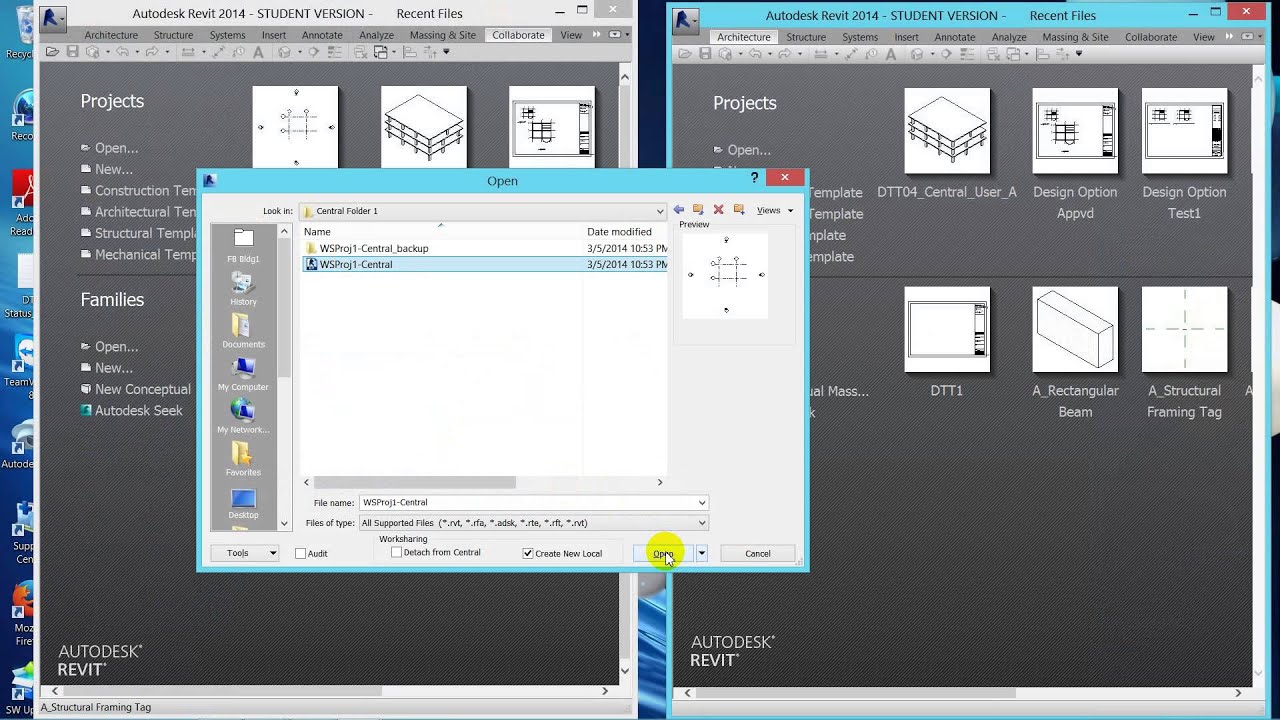Image resolution: width=1280 pixels, height=720 pixels.
Task: Click the Undo icon in left Revit toolbar
Action: click(122, 52)
